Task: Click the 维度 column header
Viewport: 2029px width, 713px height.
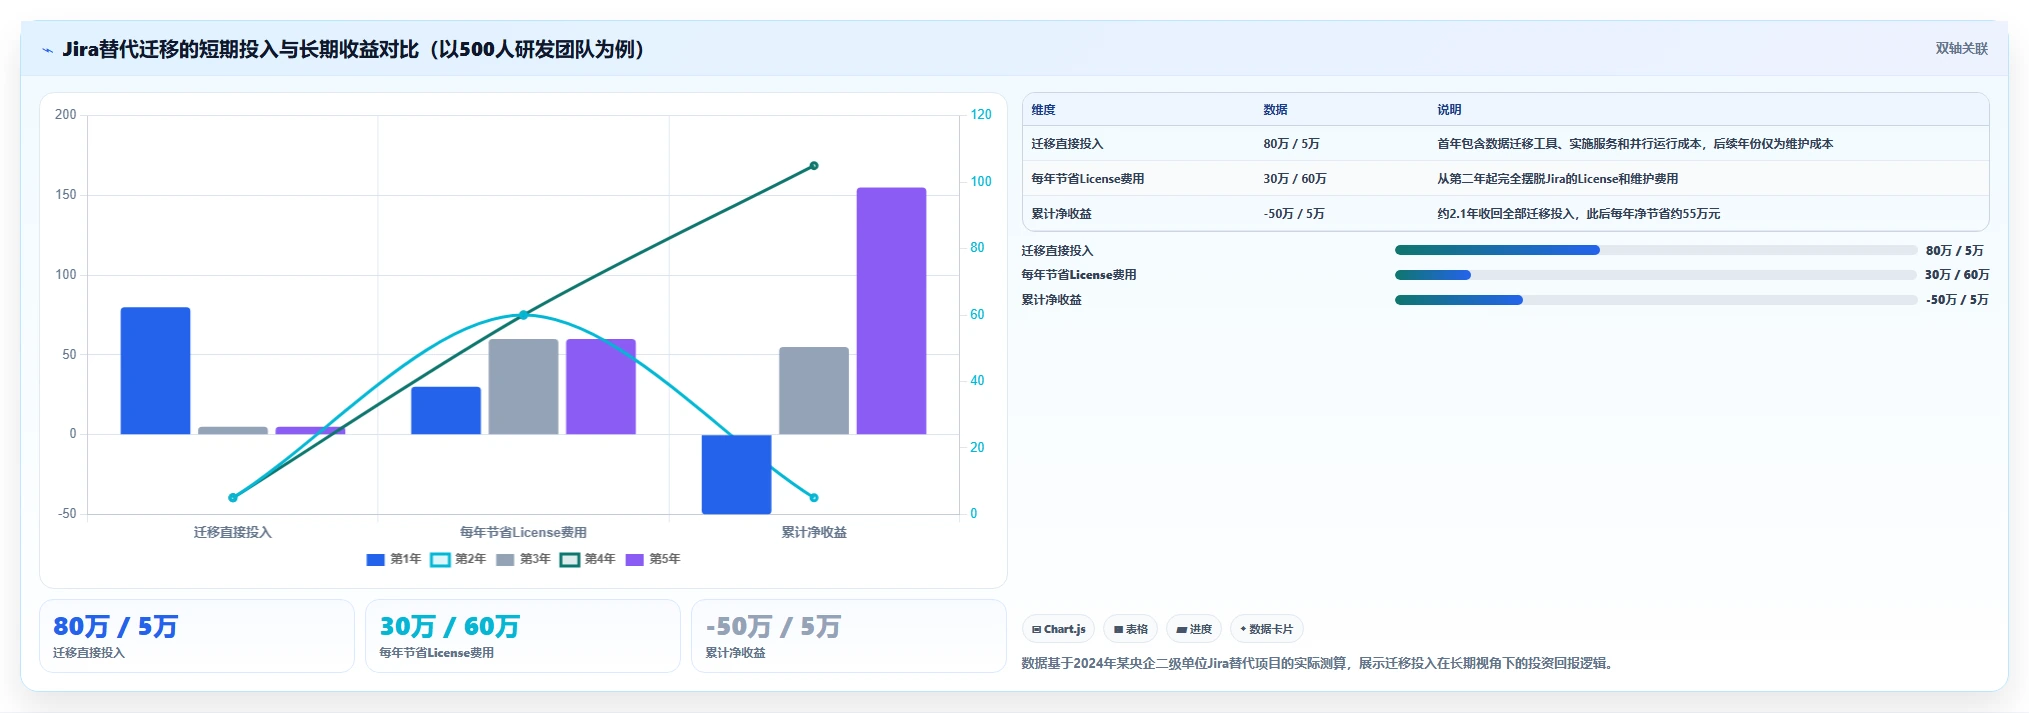Action: click(x=1043, y=110)
